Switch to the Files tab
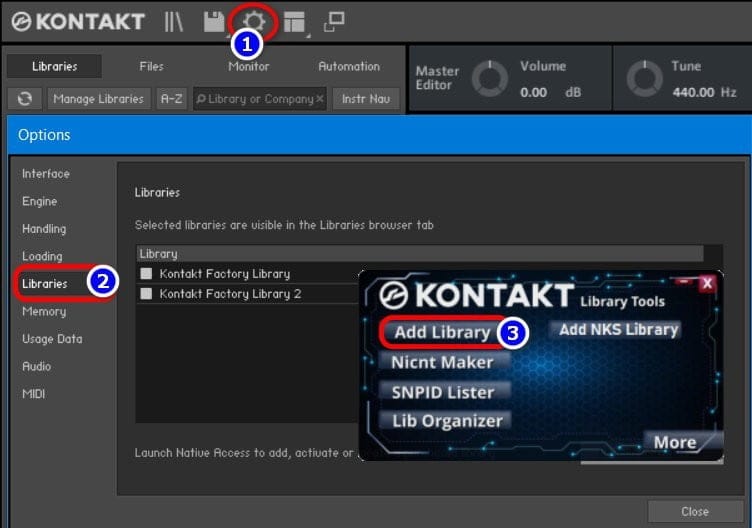 152,66
